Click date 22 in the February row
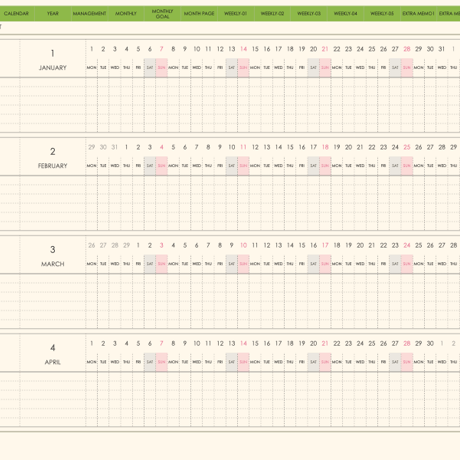This screenshot has height=460, width=460. click(372, 147)
